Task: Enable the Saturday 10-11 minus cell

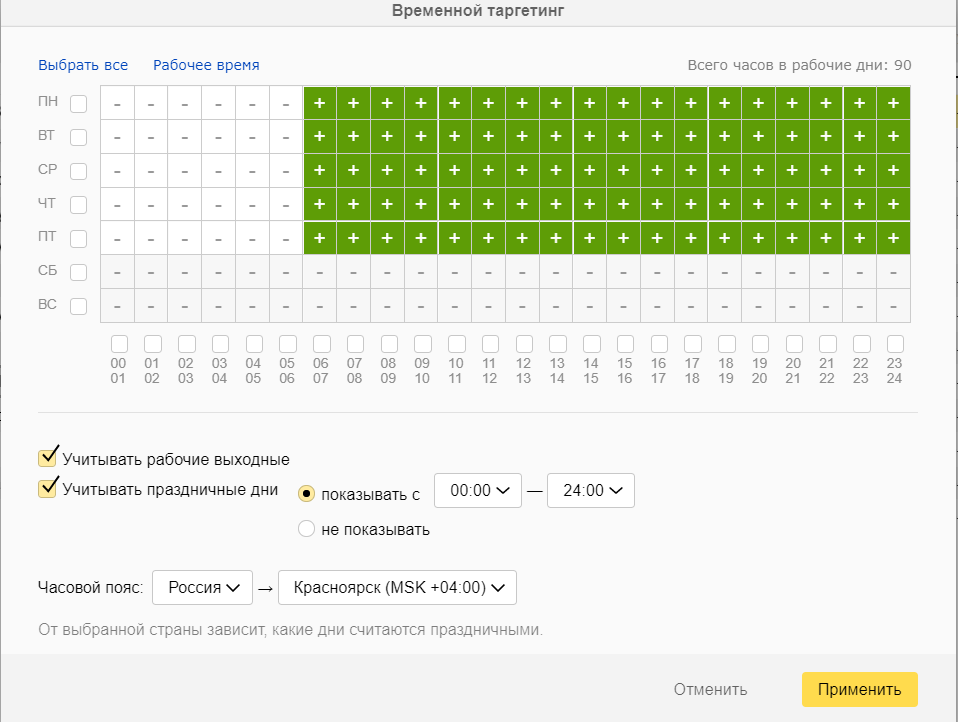Action: [455, 272]
